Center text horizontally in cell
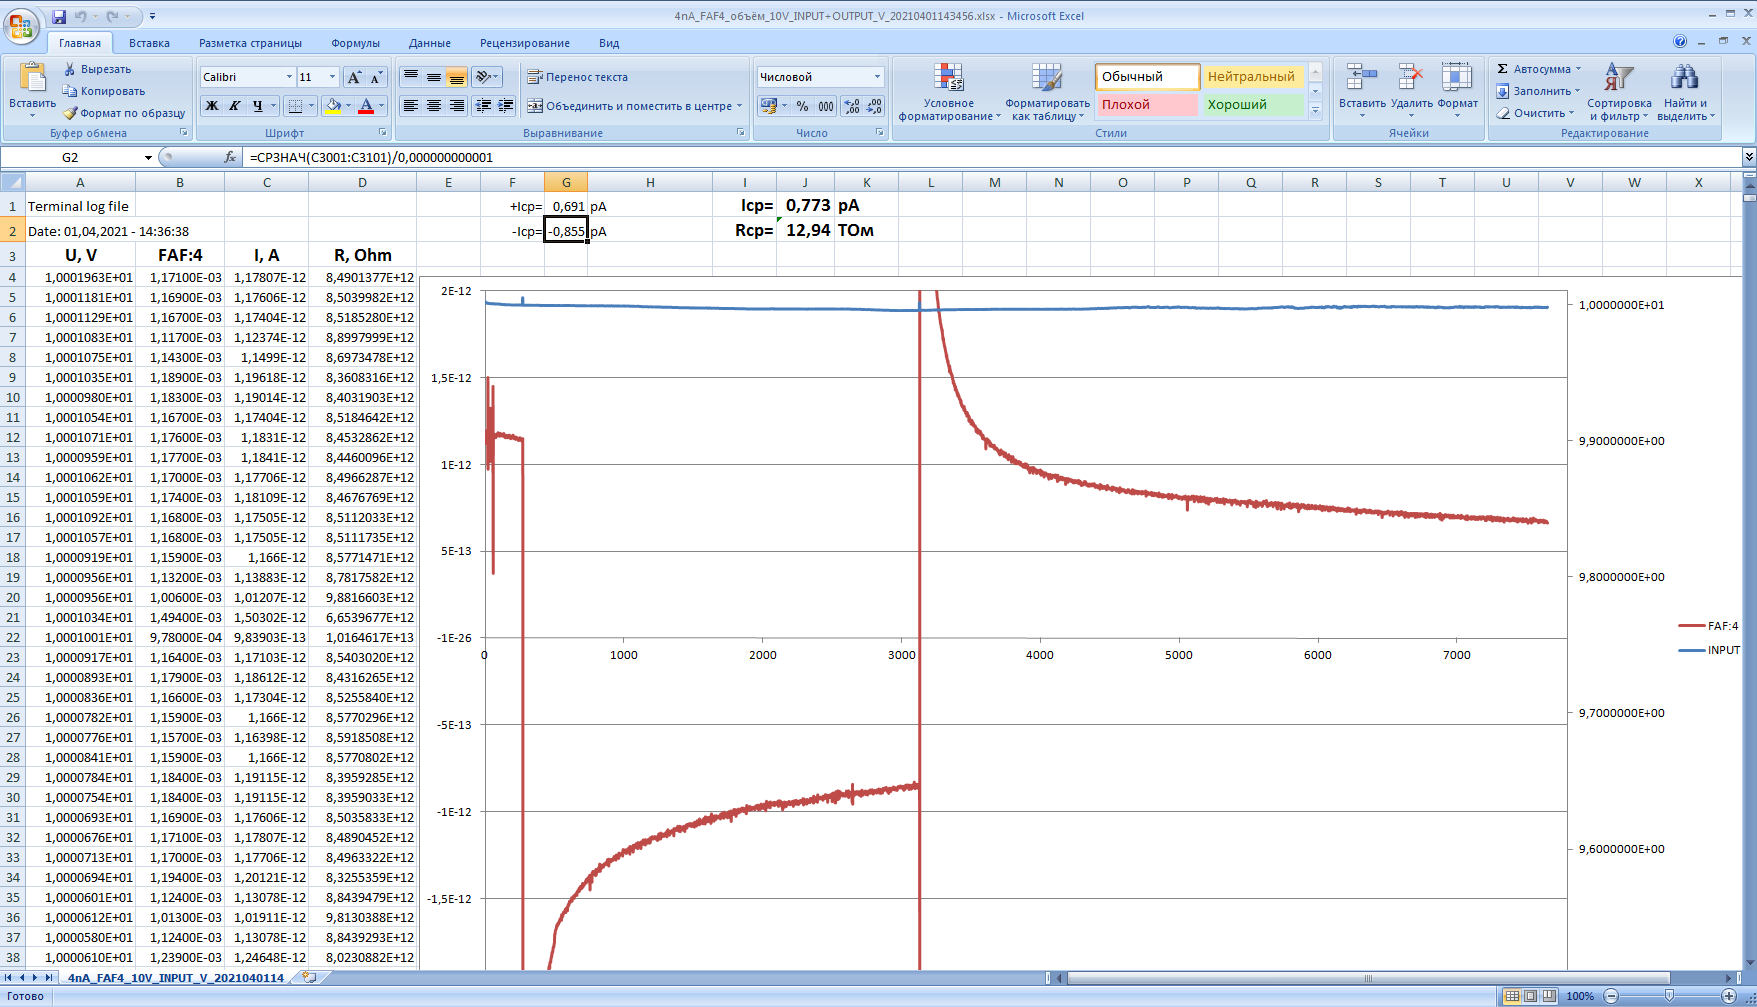The height and width of the screenshot is (1007, 1757). pyautogui.click(x=434, y=106)
